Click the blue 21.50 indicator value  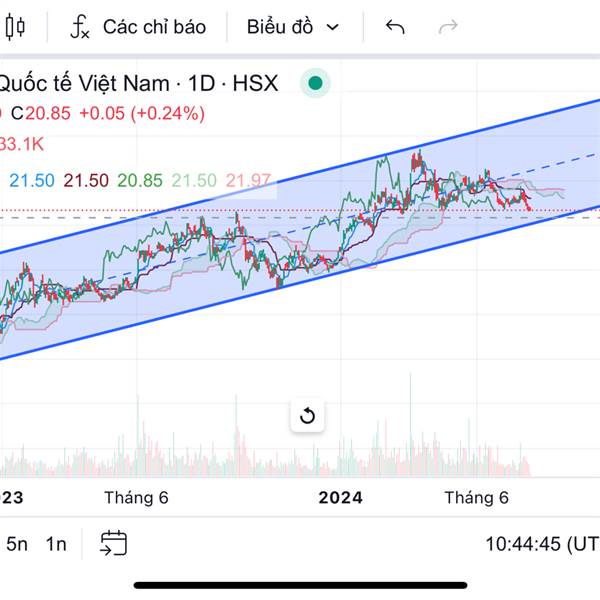click(32, 180)
